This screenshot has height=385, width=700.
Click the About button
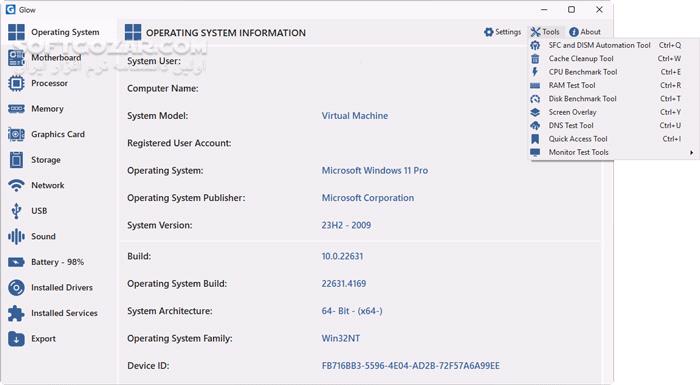click(x=585, y=32)
